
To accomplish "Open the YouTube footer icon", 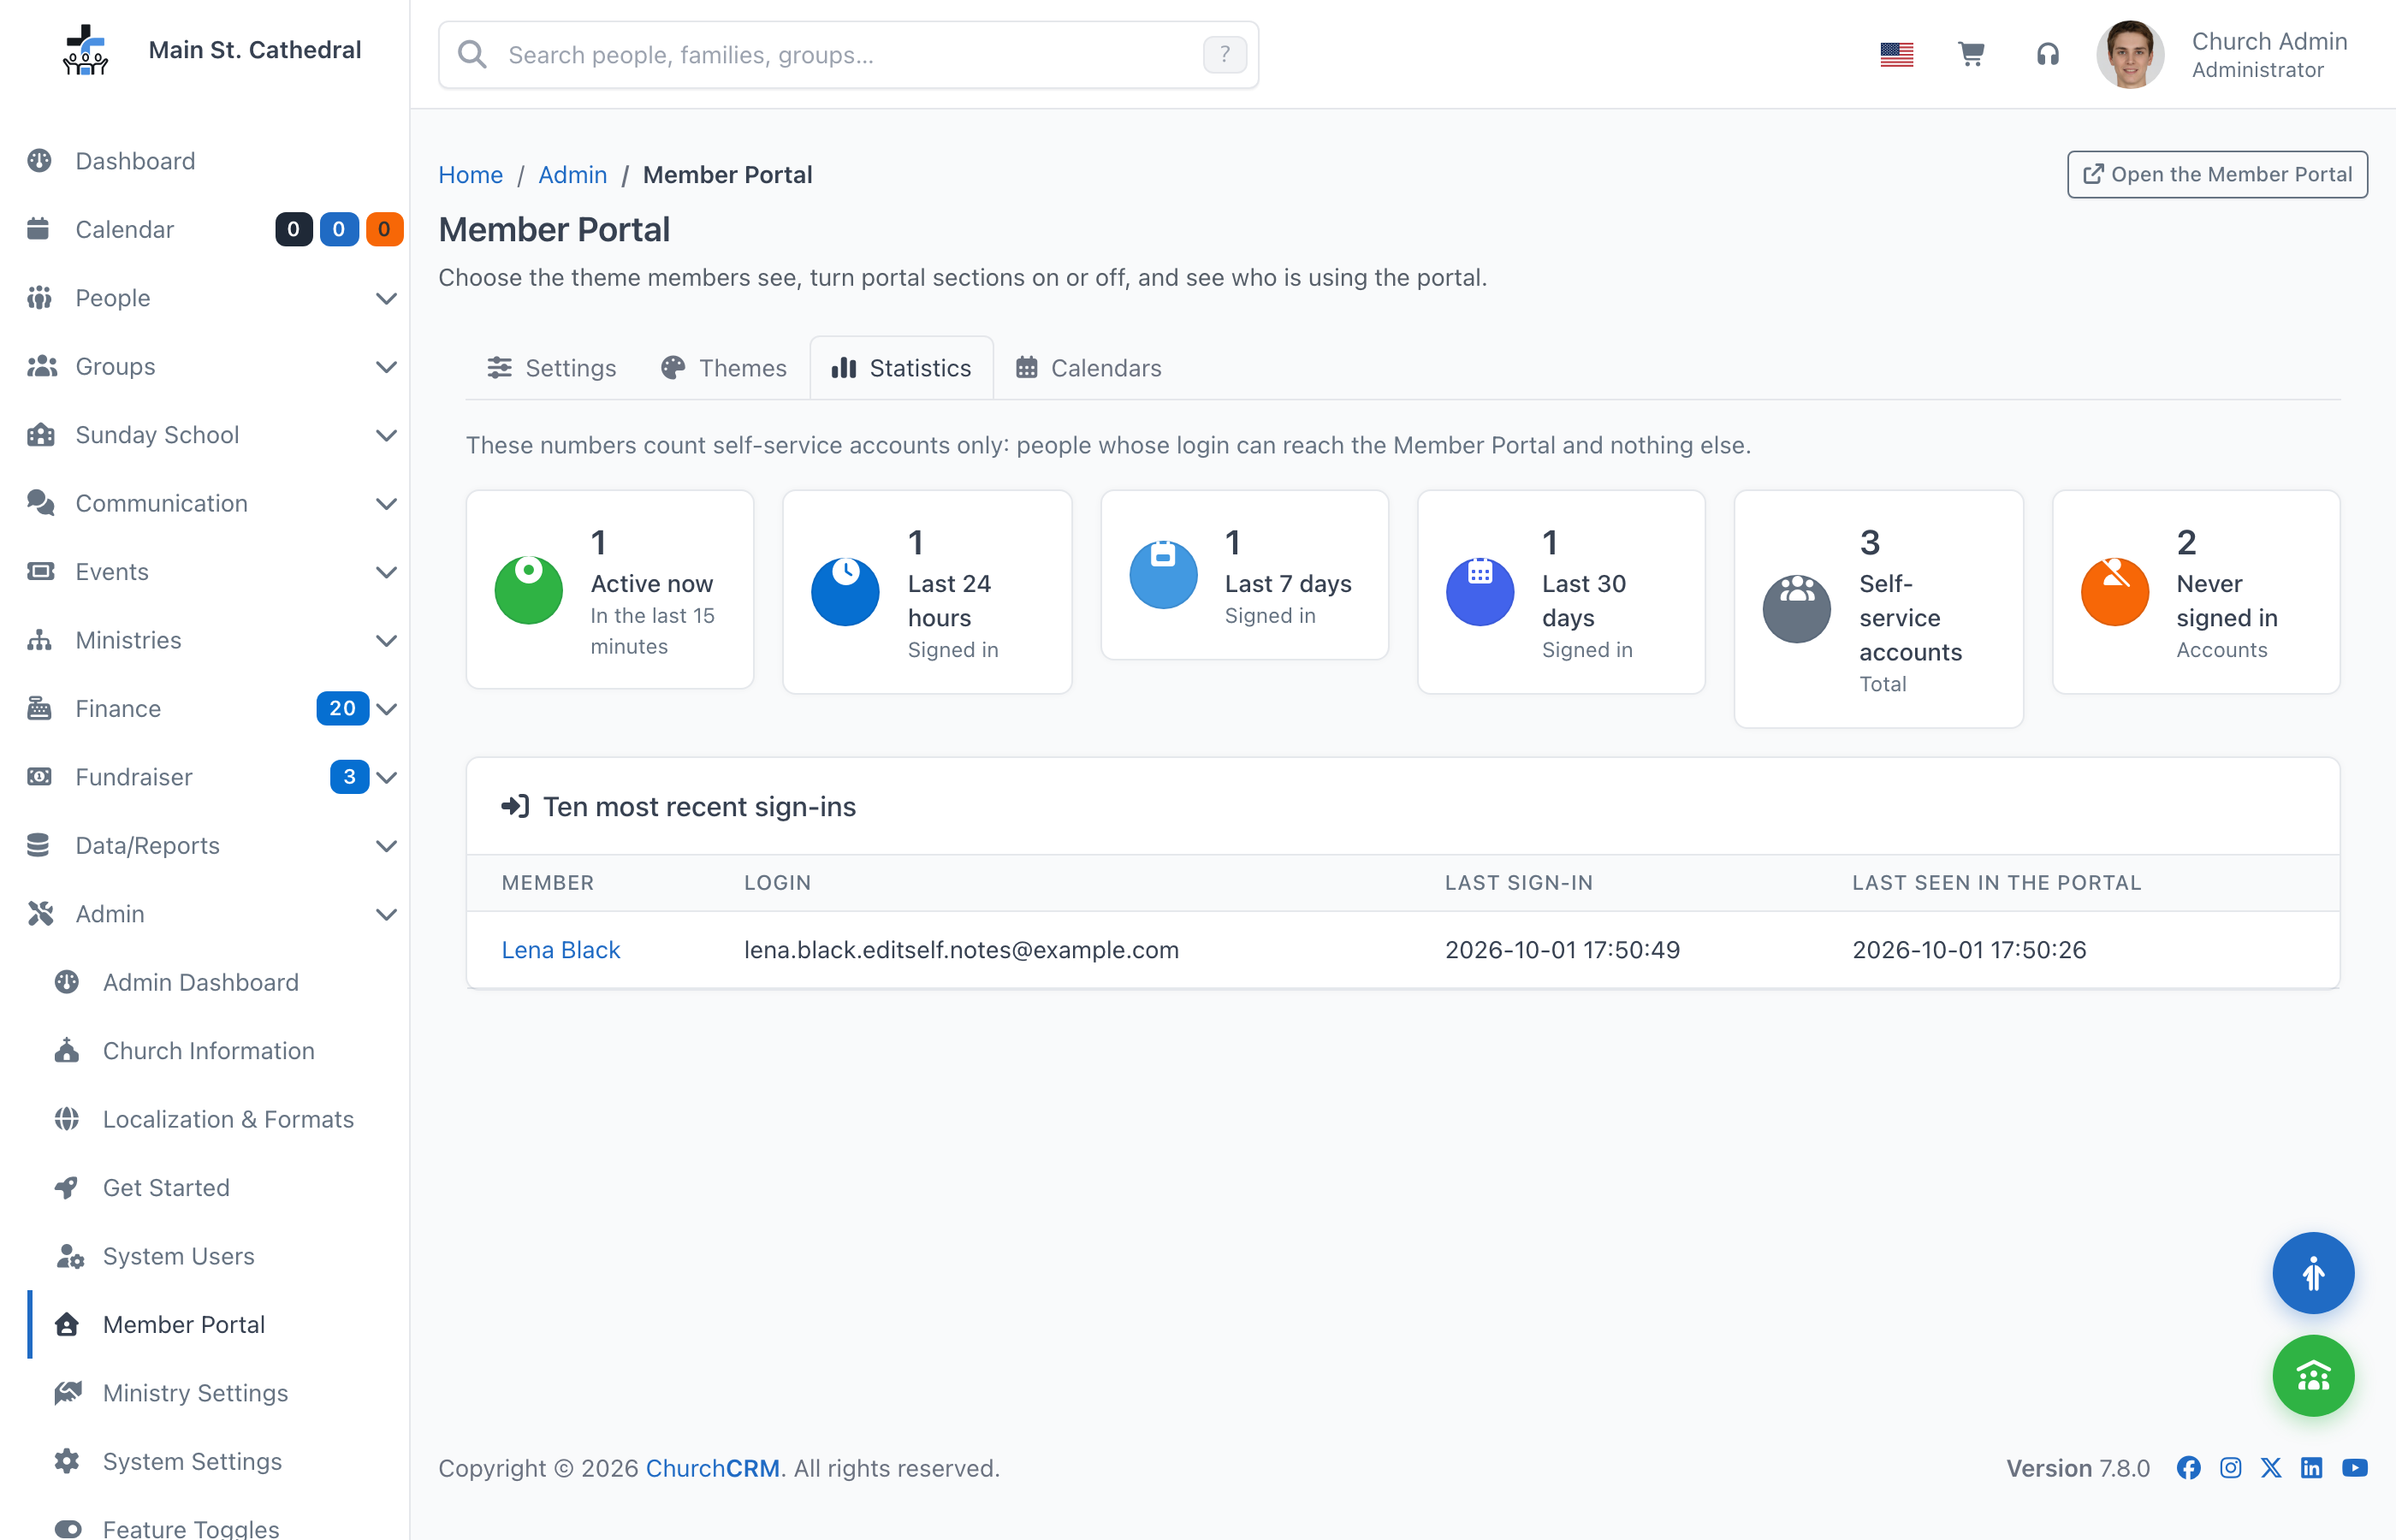I will coord(2355,1467).
